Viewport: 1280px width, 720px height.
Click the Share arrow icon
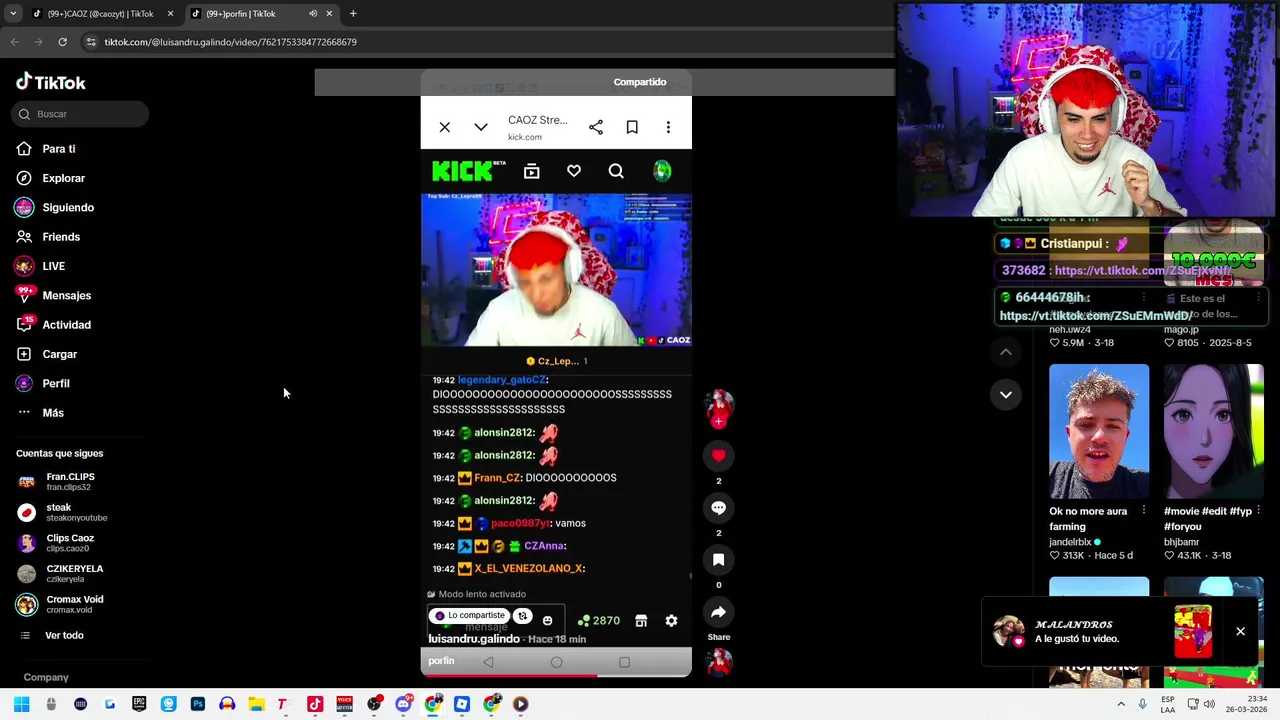(x=718, y=612)
